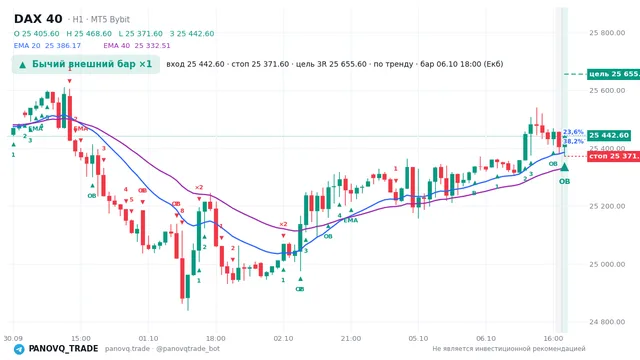Click the highlighted last-bar column on the chart
Viewport: 640px width, 360px height.
pos(564,169)
